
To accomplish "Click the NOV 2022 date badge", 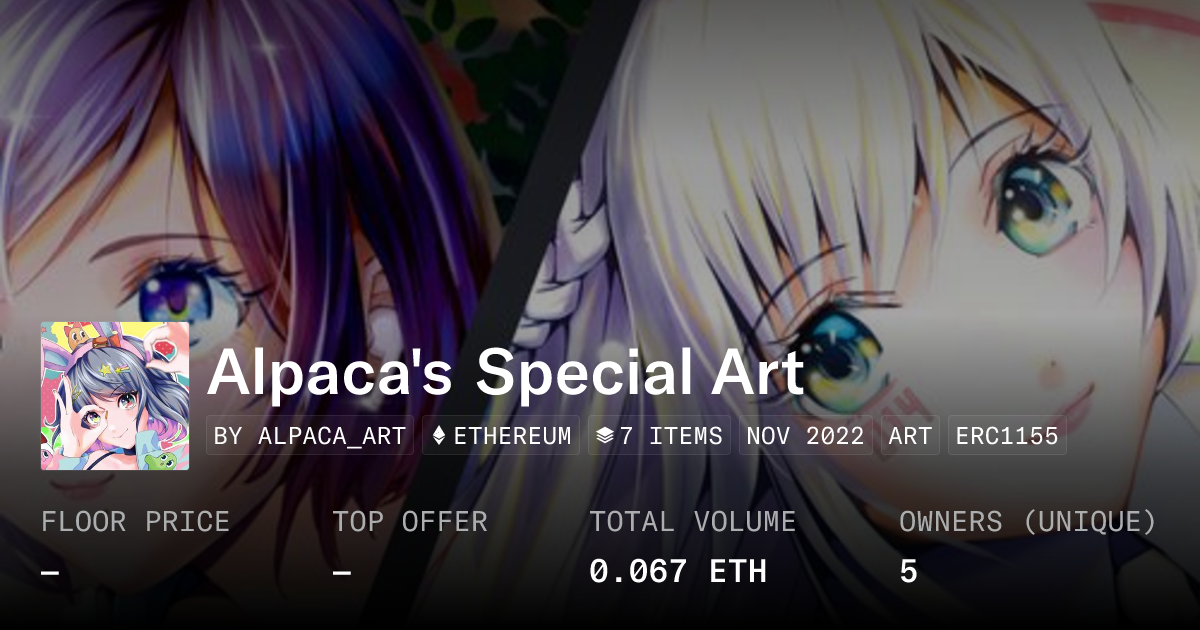I will point(805,436).
